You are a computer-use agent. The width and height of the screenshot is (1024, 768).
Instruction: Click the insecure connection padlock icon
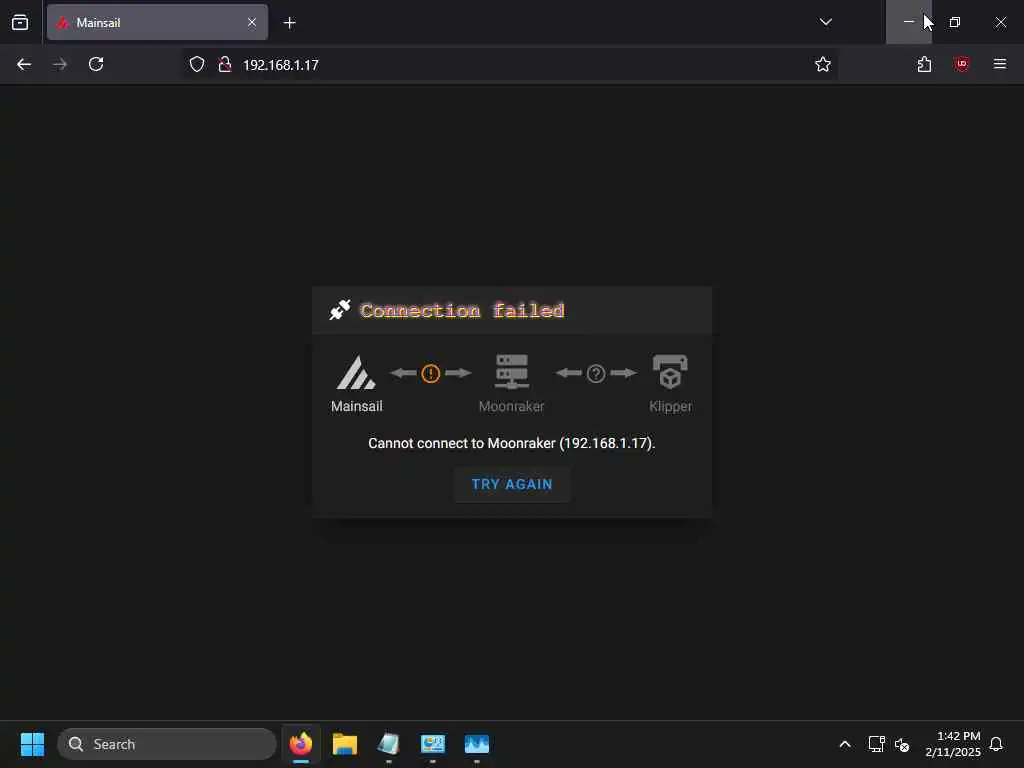click(x=225, y=64)
